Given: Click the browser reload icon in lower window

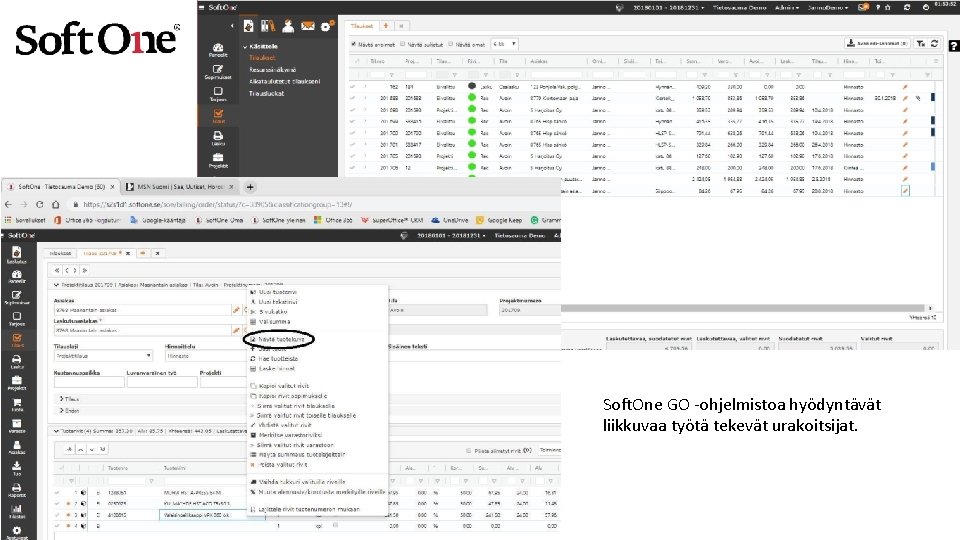Looking at the screenshot, I should 39,204.
